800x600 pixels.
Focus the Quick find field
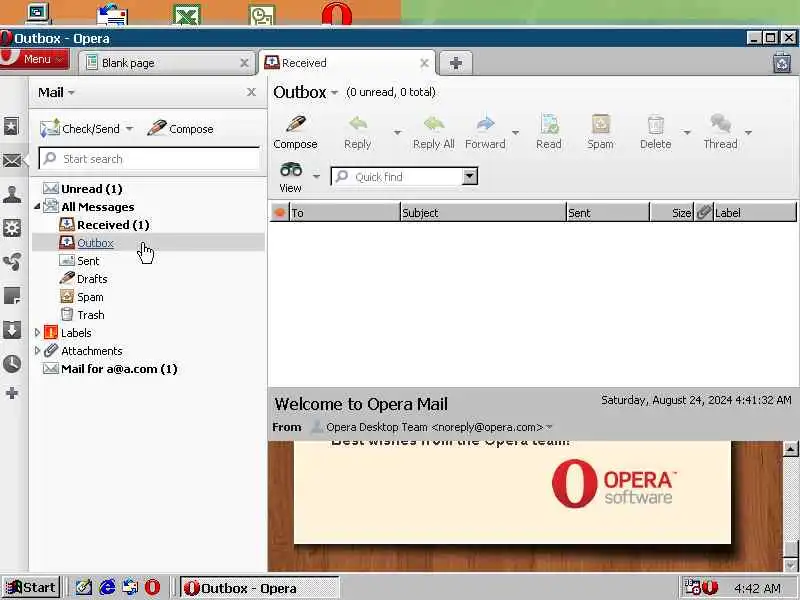click(x=397, y=177)
